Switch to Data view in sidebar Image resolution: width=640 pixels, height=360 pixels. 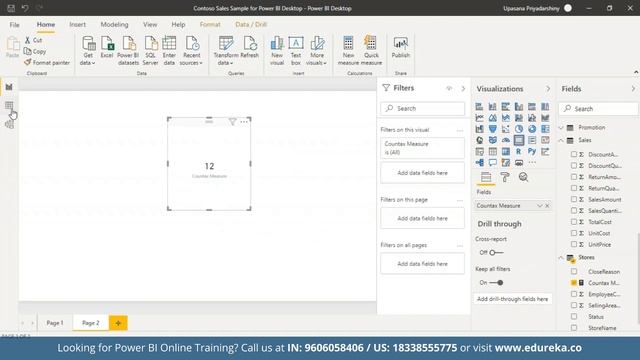point(9,106)
